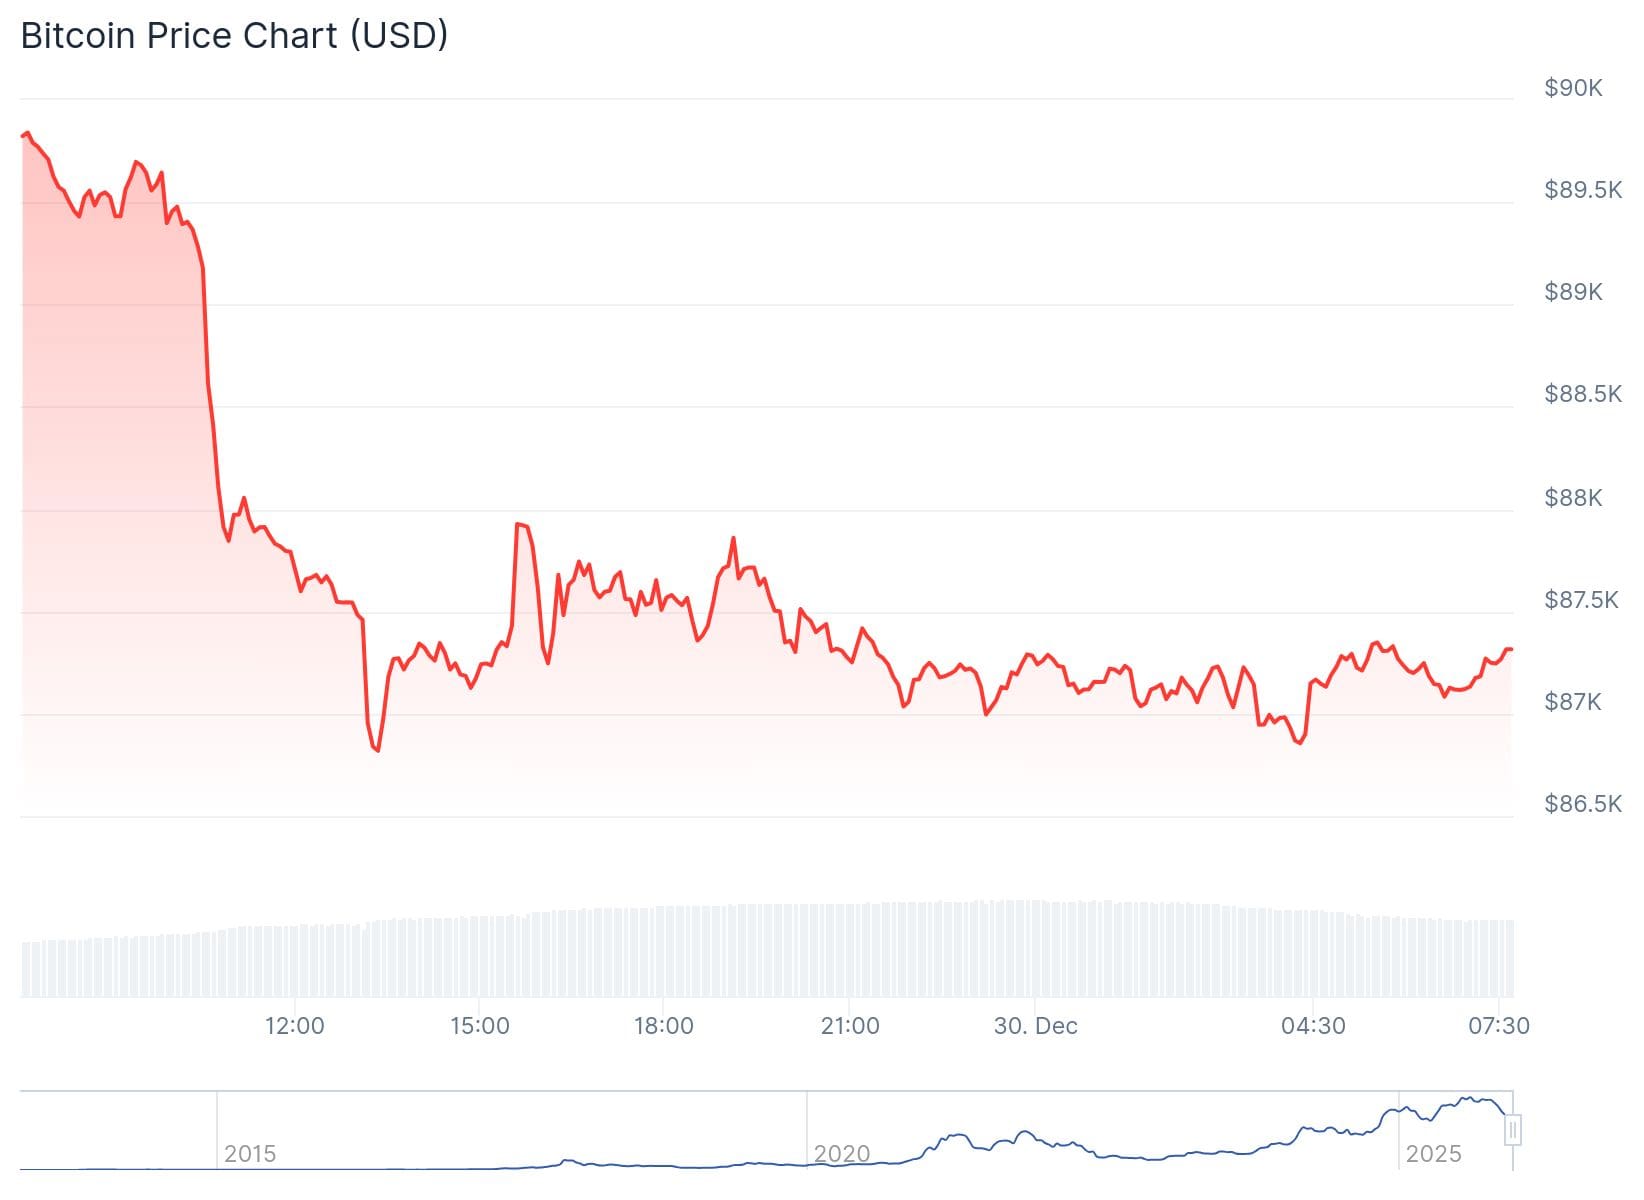Click the 2020 marker in the navigator
Viewport: 1644px width, 1200px height.
tap(842, 1154)
